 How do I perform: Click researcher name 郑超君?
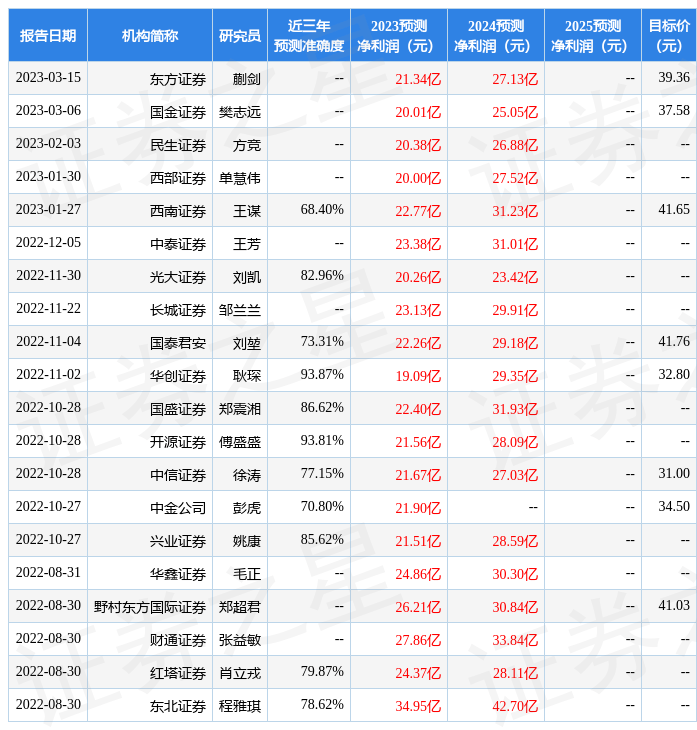(240, 607)
